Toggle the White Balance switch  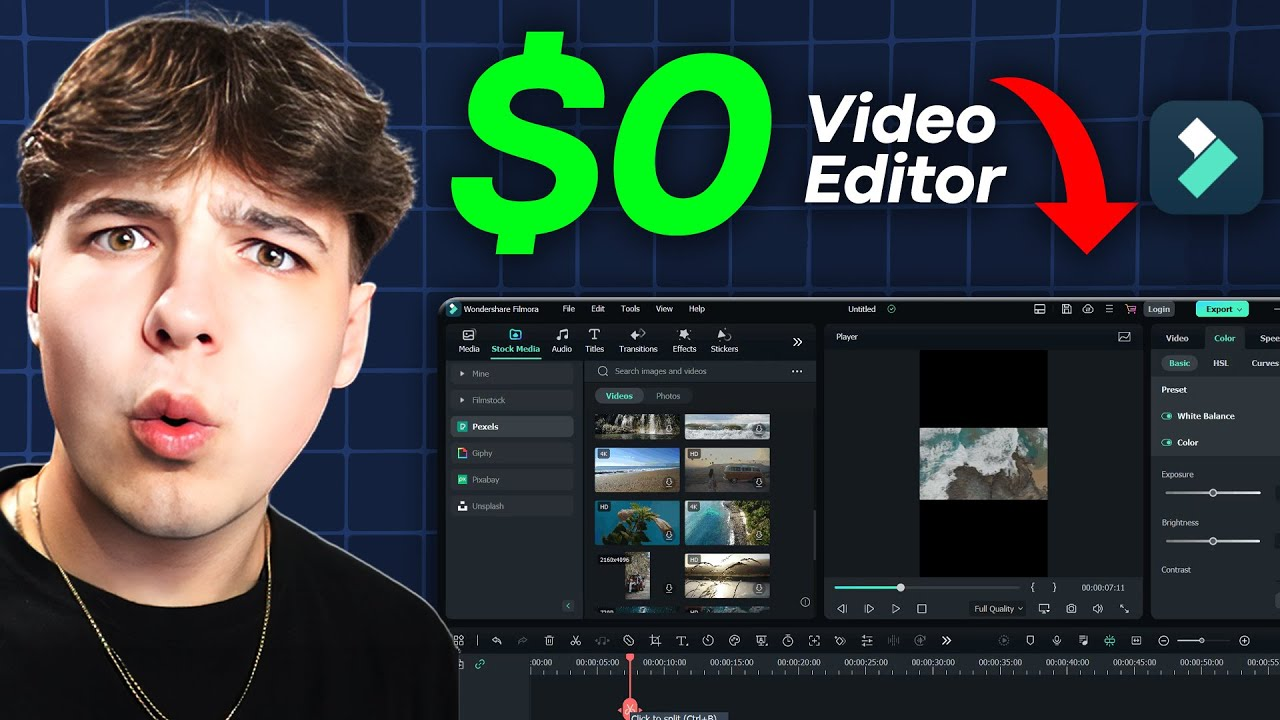point(1167,416)
